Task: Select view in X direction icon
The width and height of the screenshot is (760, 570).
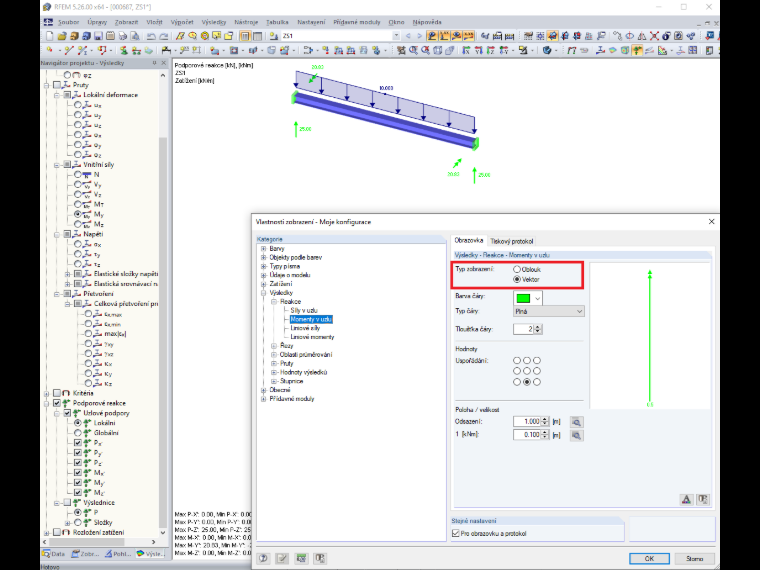Action: tap(466, 50)
